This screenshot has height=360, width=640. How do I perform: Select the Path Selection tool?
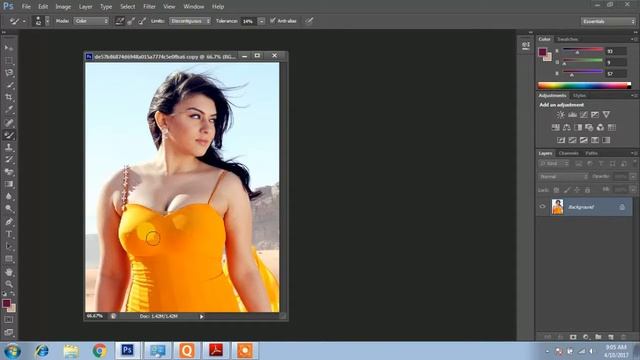pos(9,246)
